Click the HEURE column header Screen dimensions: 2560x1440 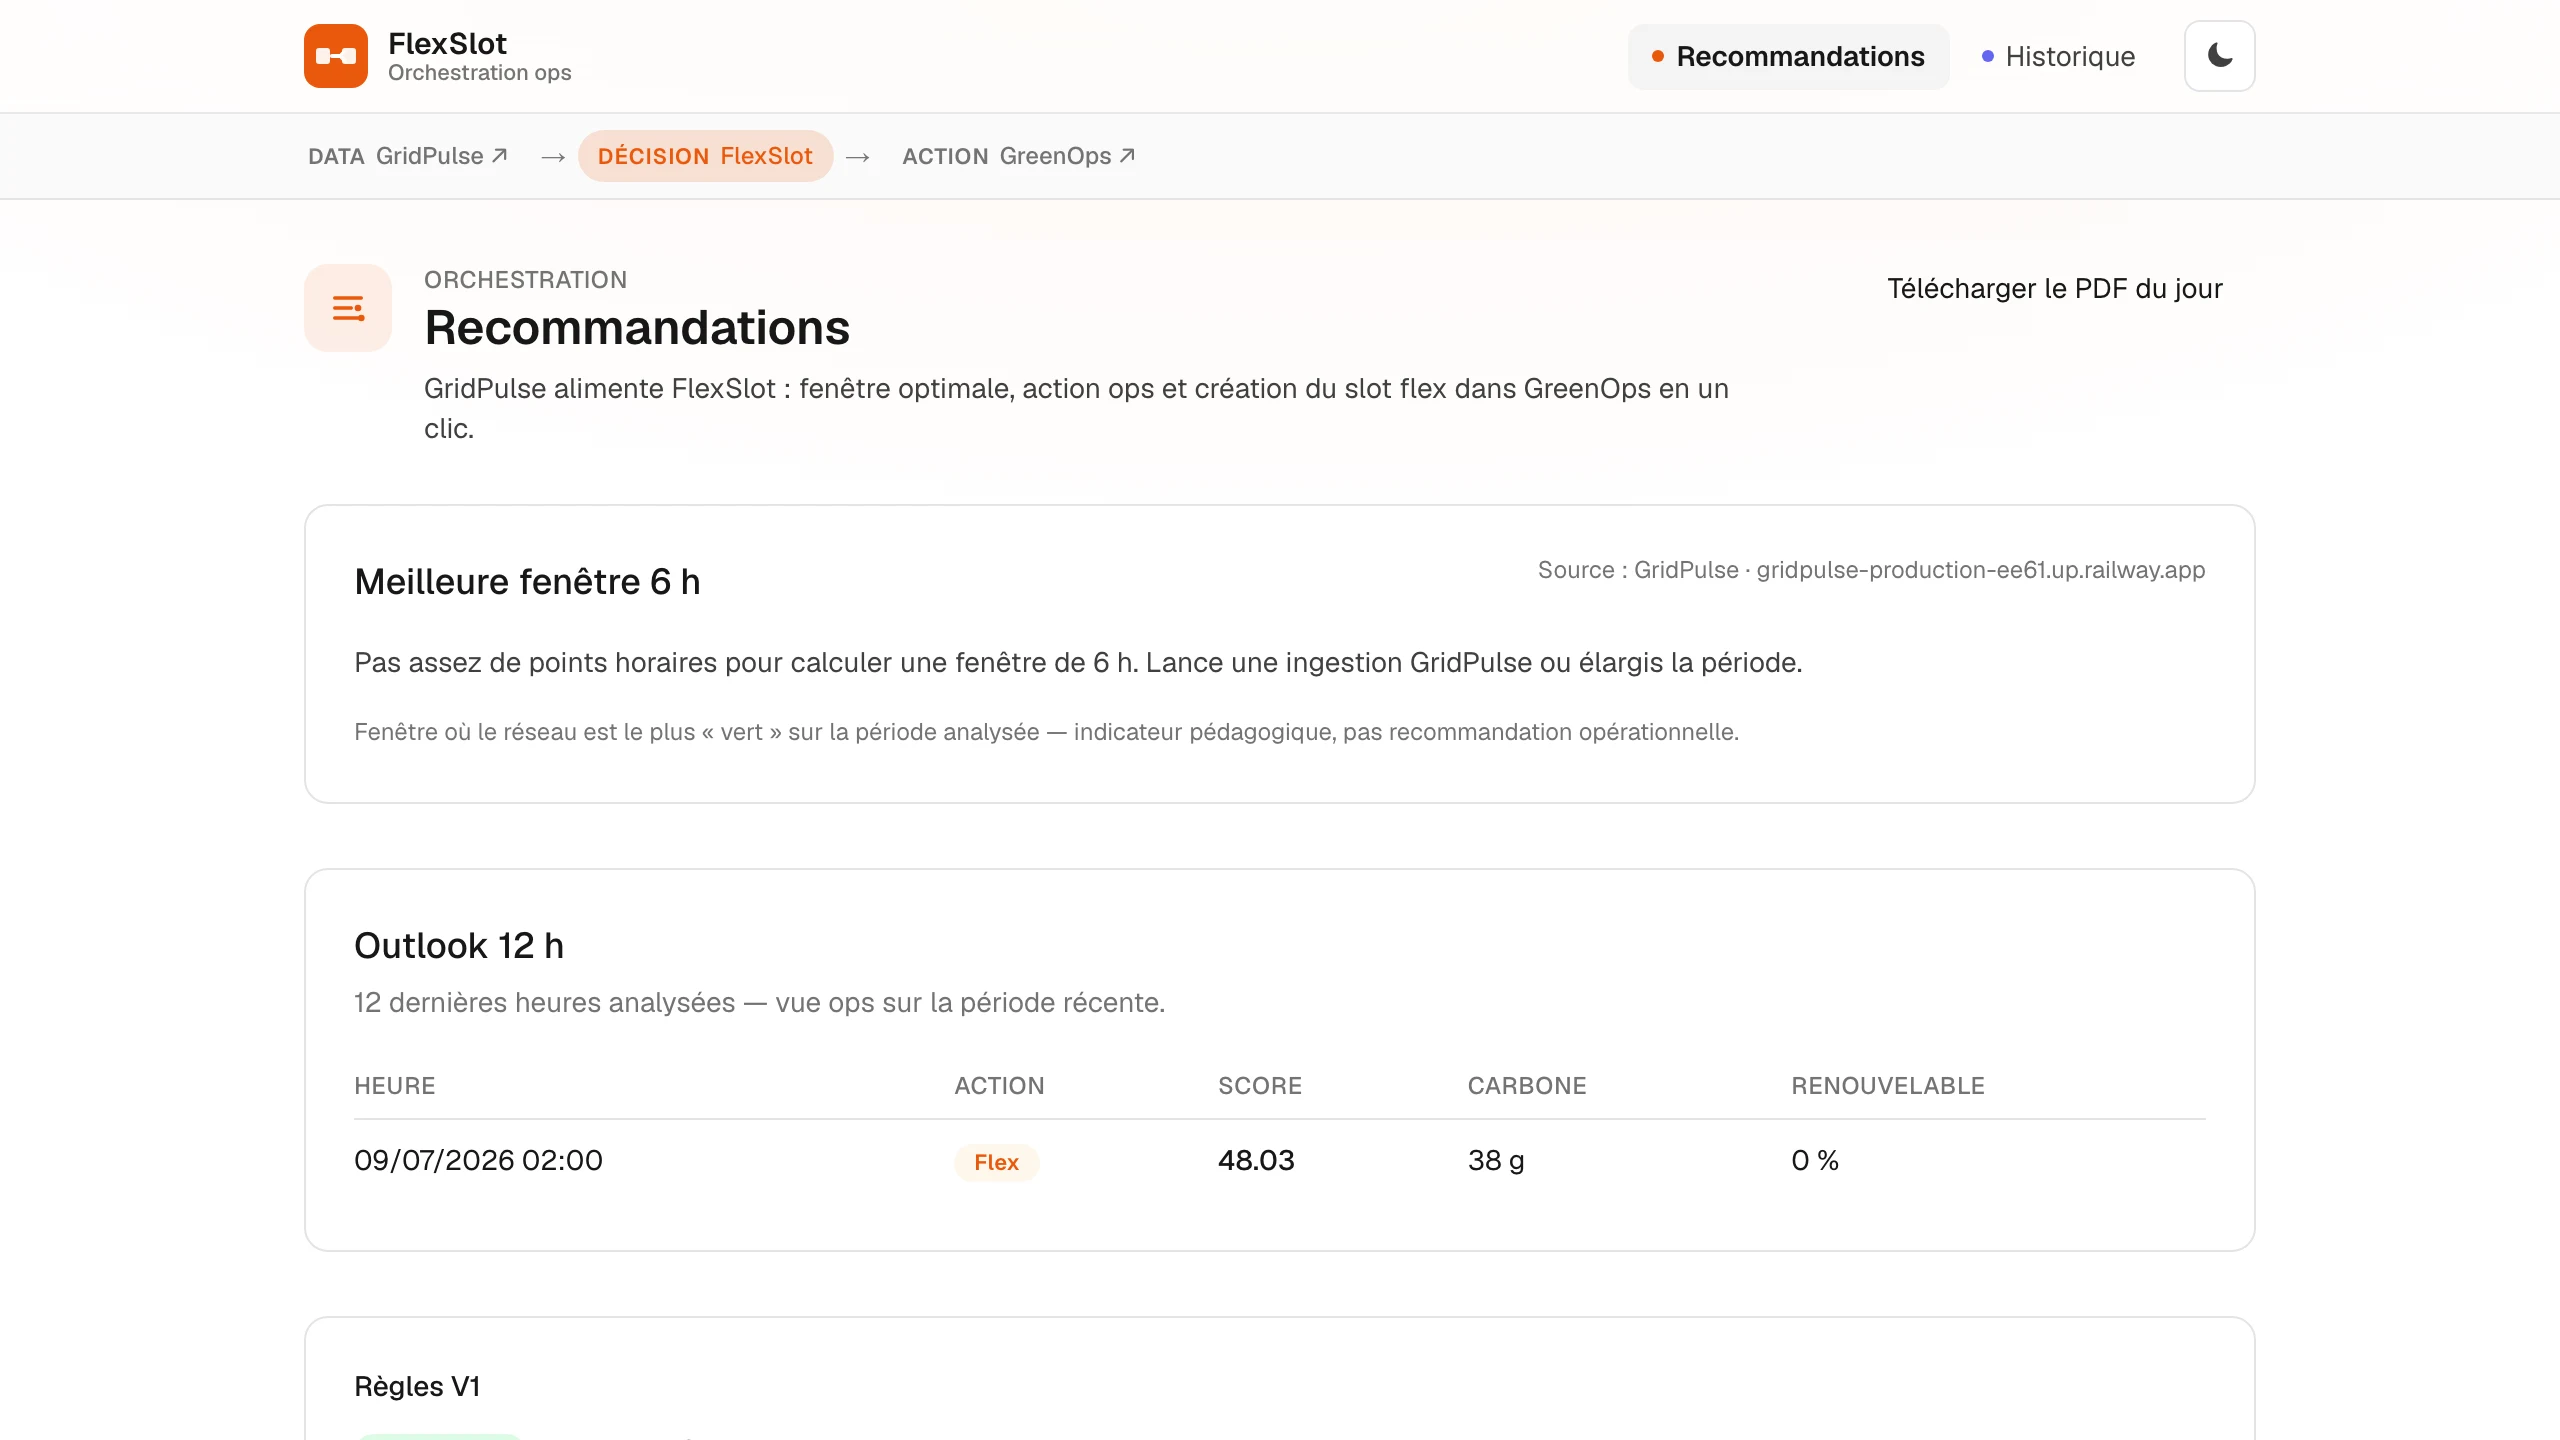click(395, 1086)
